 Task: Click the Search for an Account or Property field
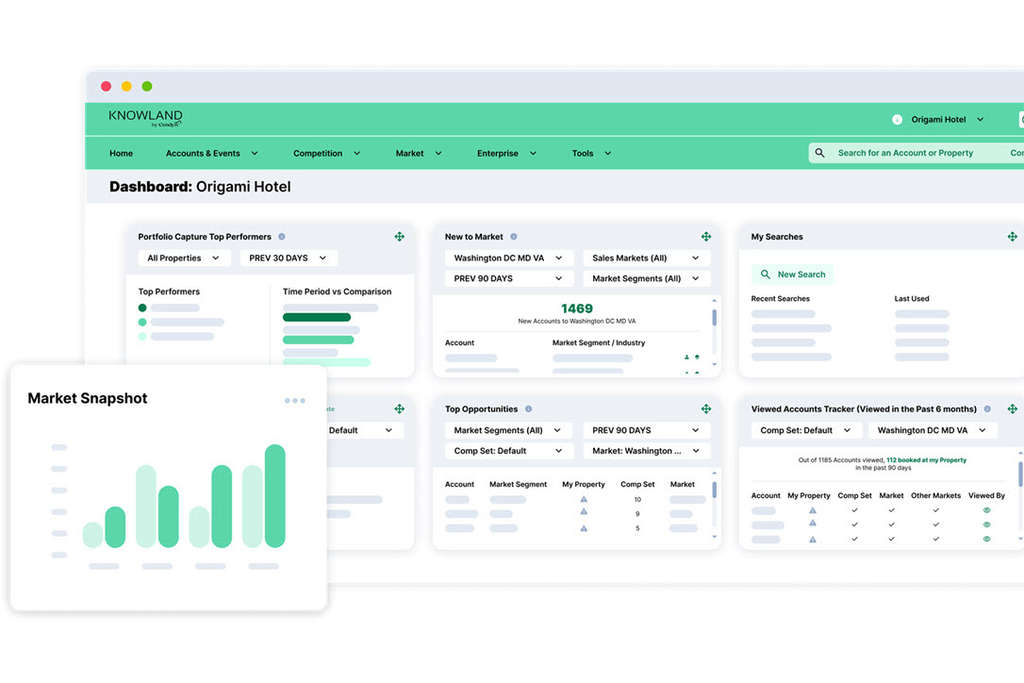click(x=905, y=153)
